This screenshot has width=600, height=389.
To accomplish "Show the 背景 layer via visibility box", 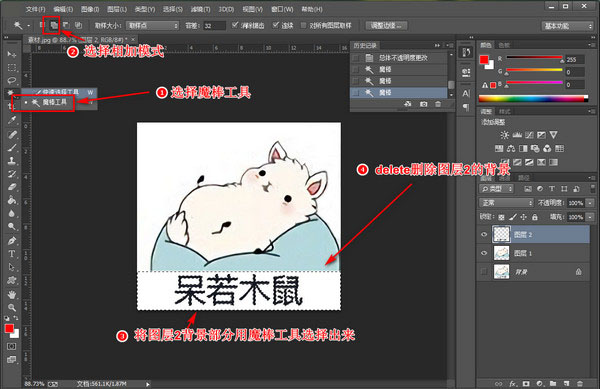I will (484, 272).
